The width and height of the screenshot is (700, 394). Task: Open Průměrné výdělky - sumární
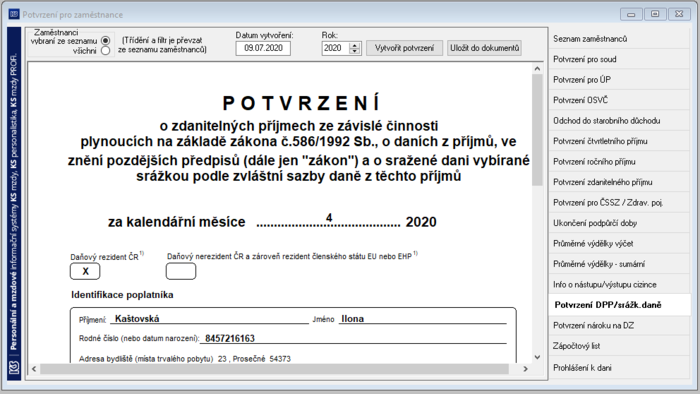coord(619,264)
